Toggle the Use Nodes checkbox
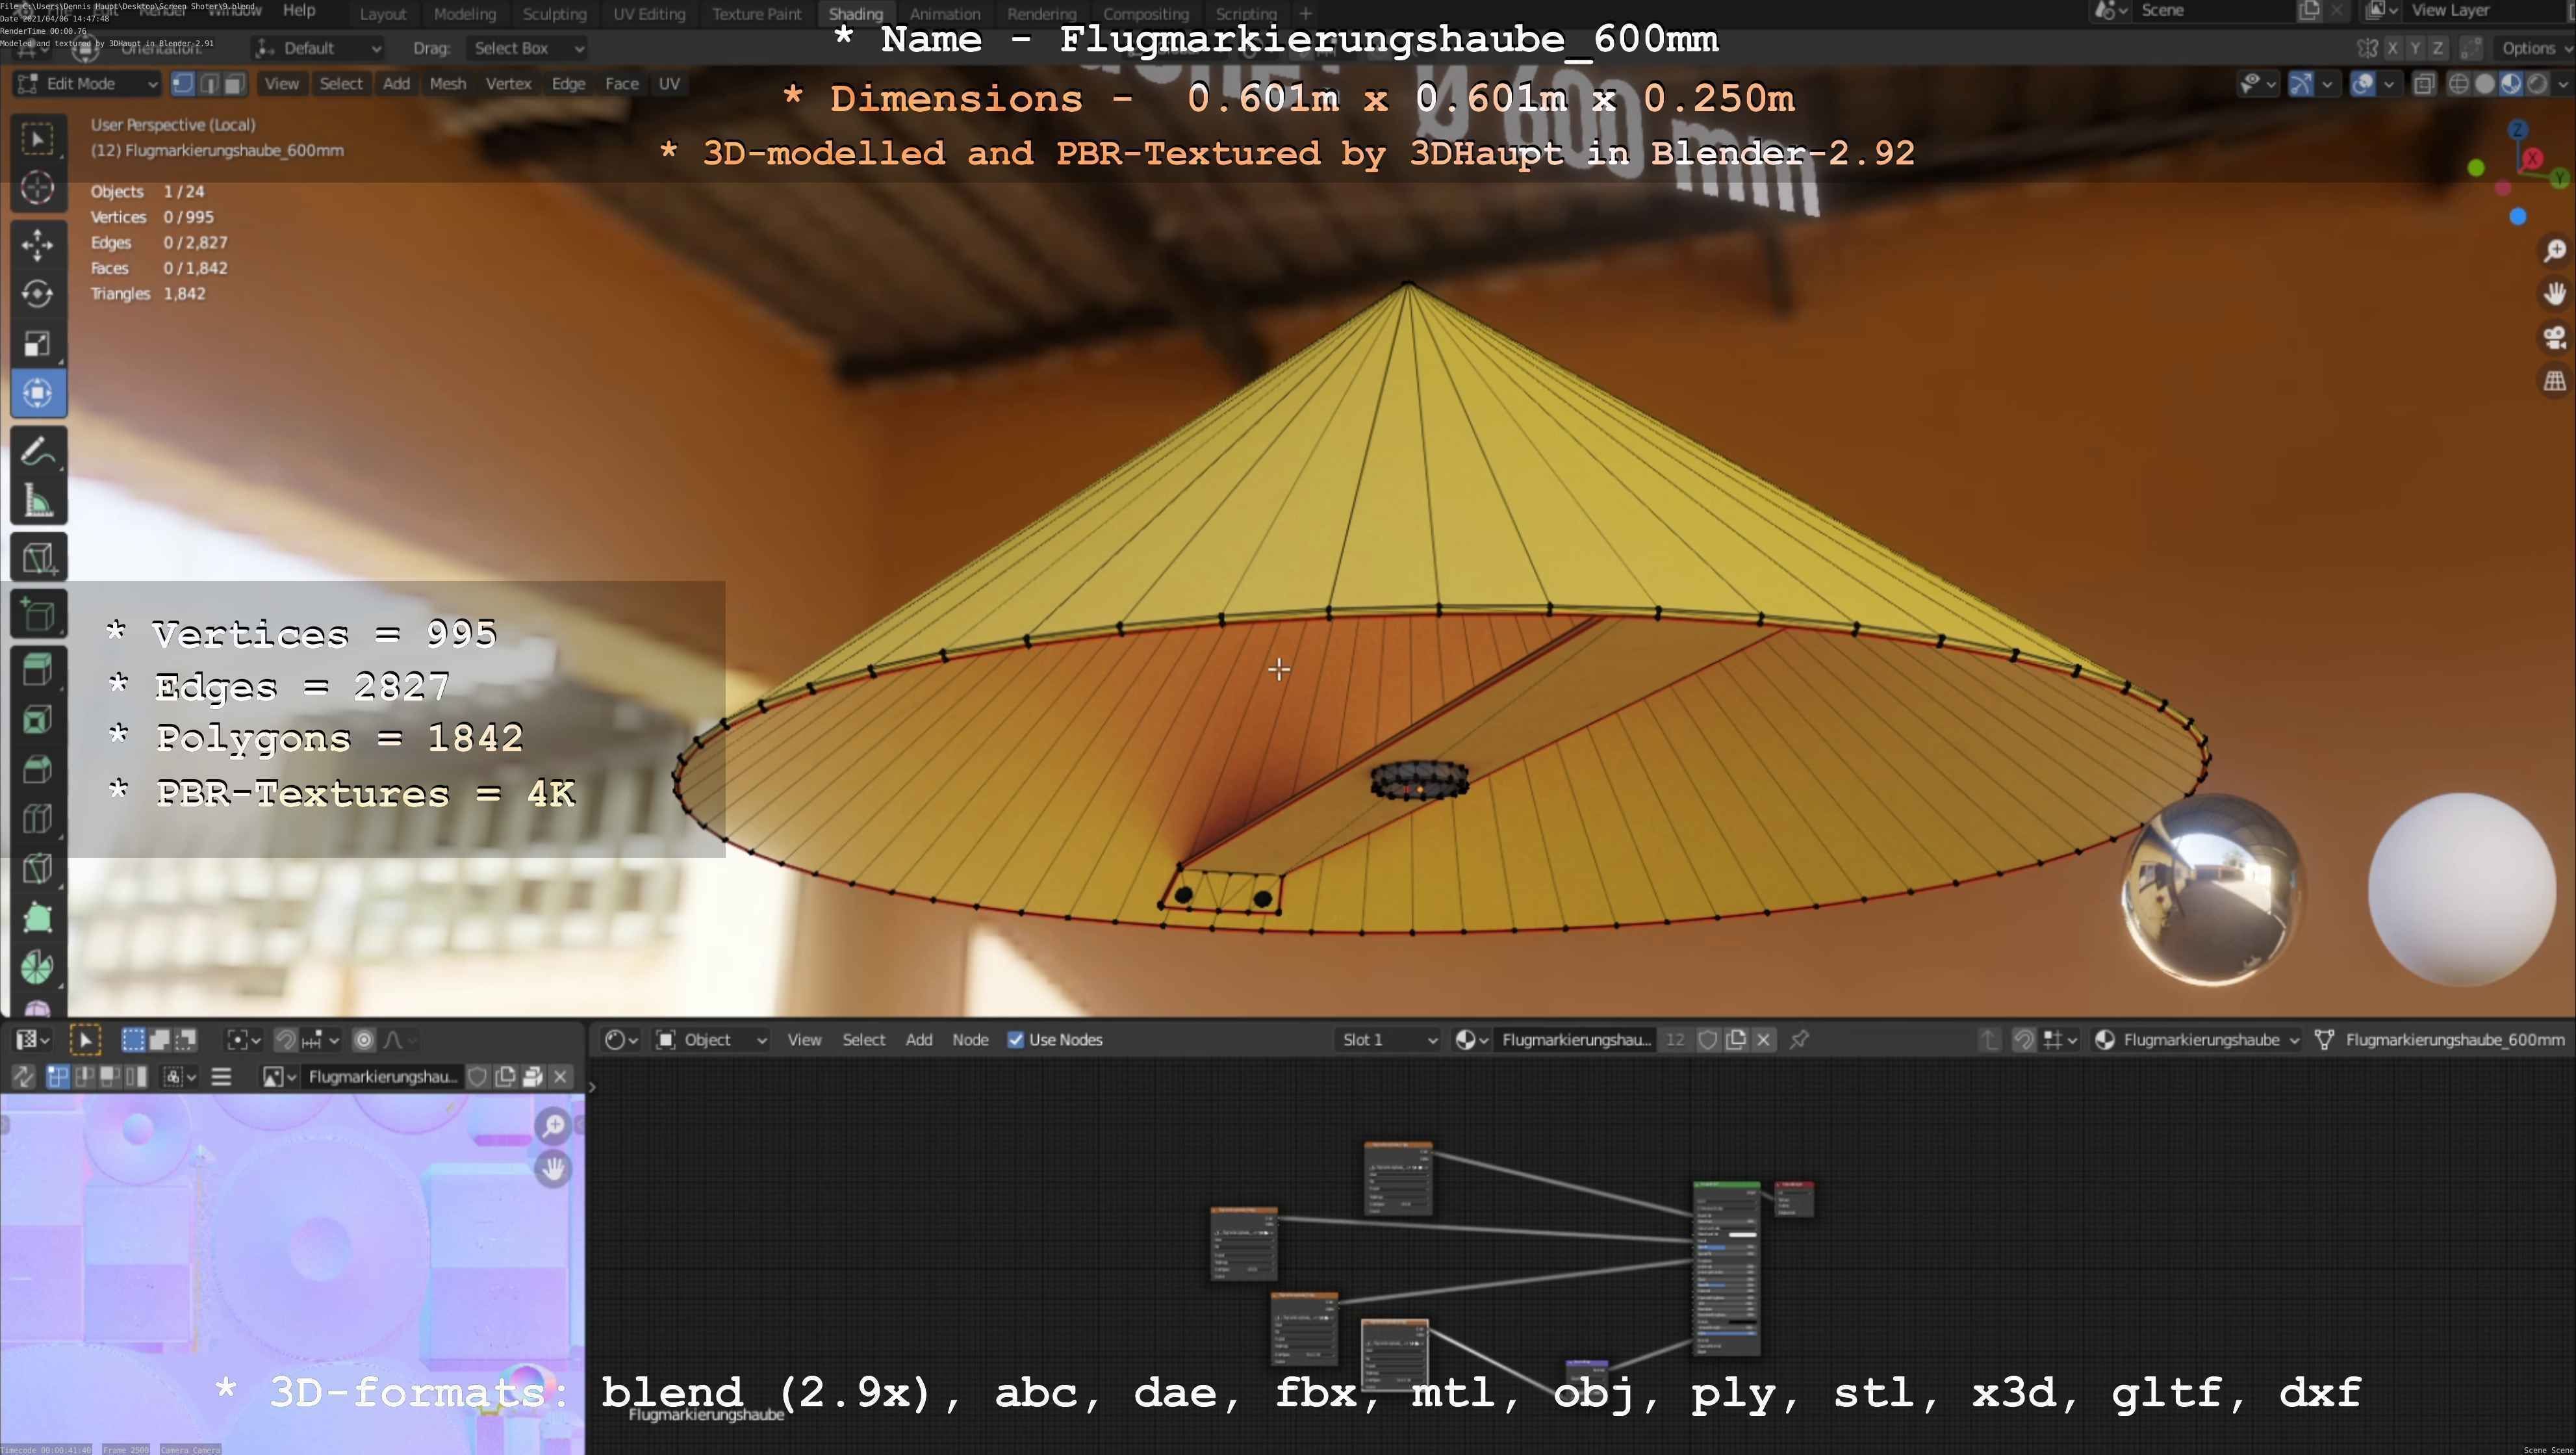This screenshot has height=1455, width=2576. (x=1016, y=1040)
